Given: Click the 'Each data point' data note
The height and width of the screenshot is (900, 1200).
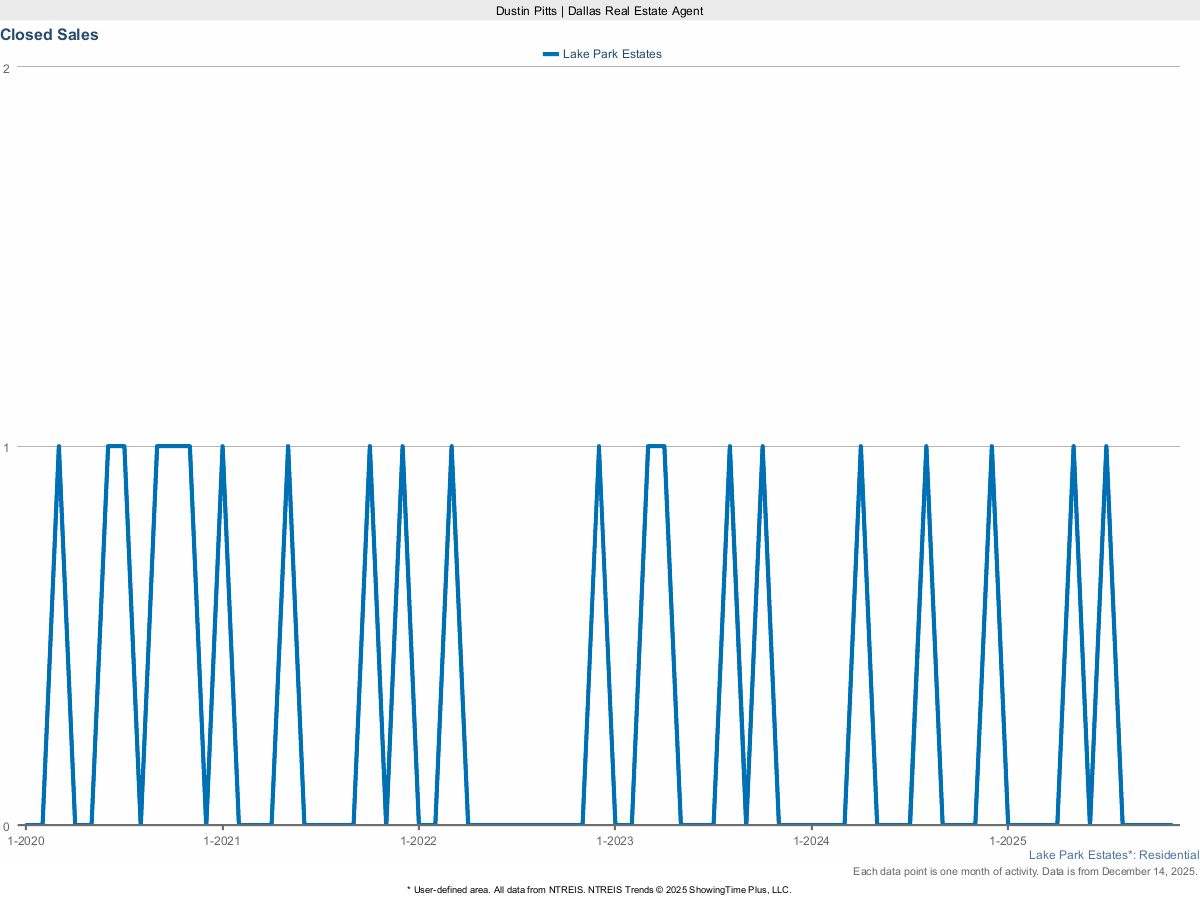Looking at the screenshot, I should click(x=1025, y=872).
